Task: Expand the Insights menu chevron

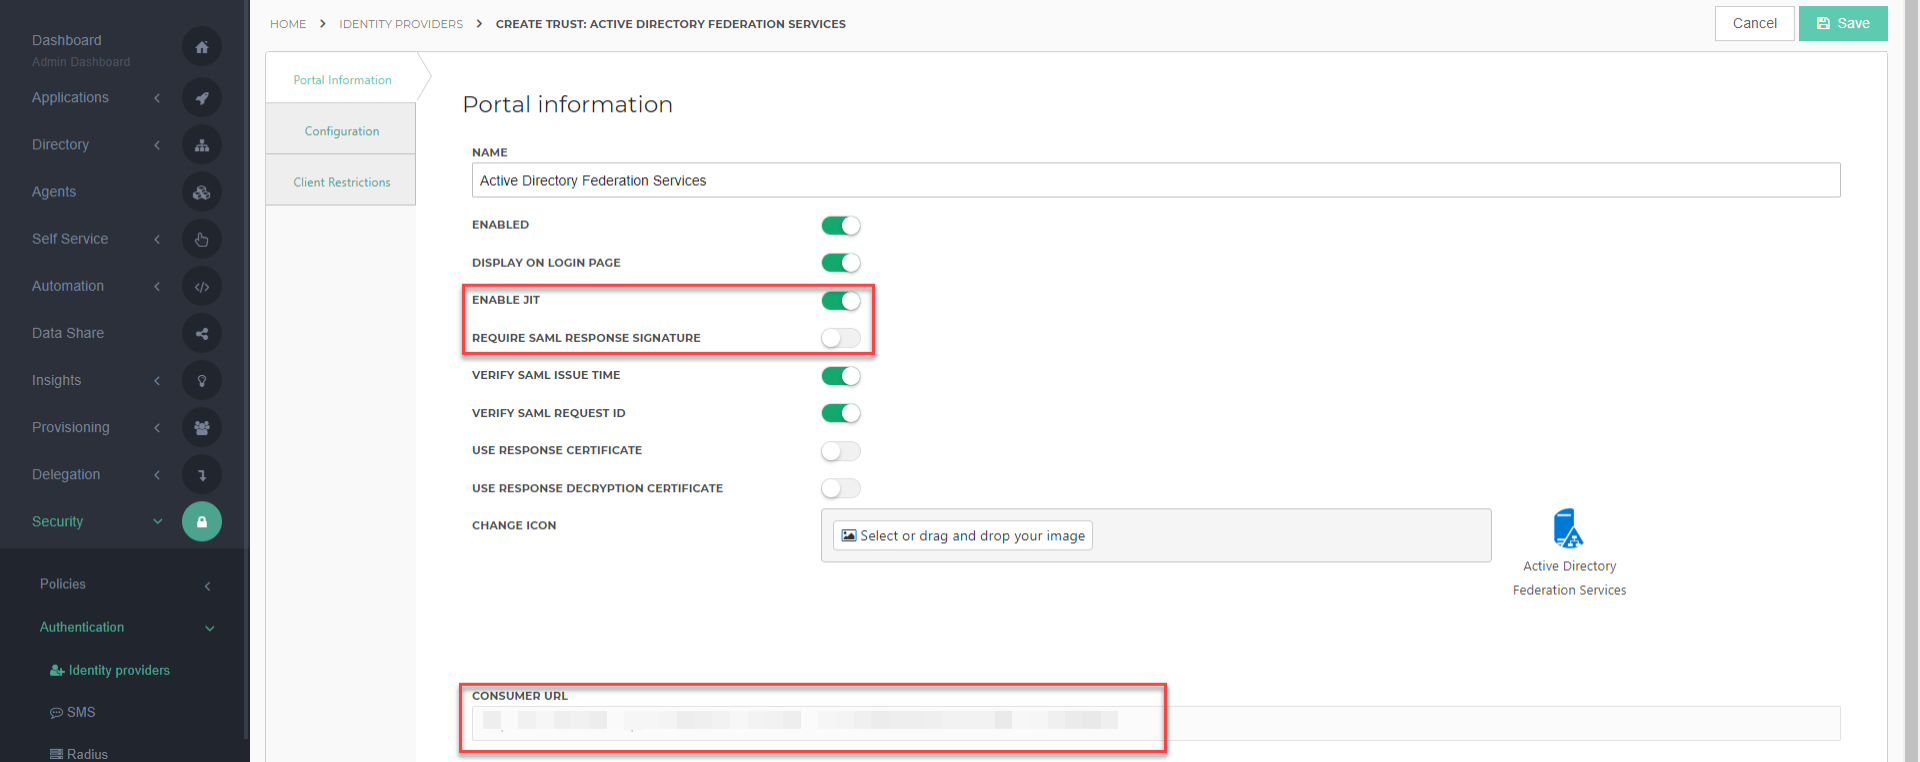Action: [x=157, y=380]
